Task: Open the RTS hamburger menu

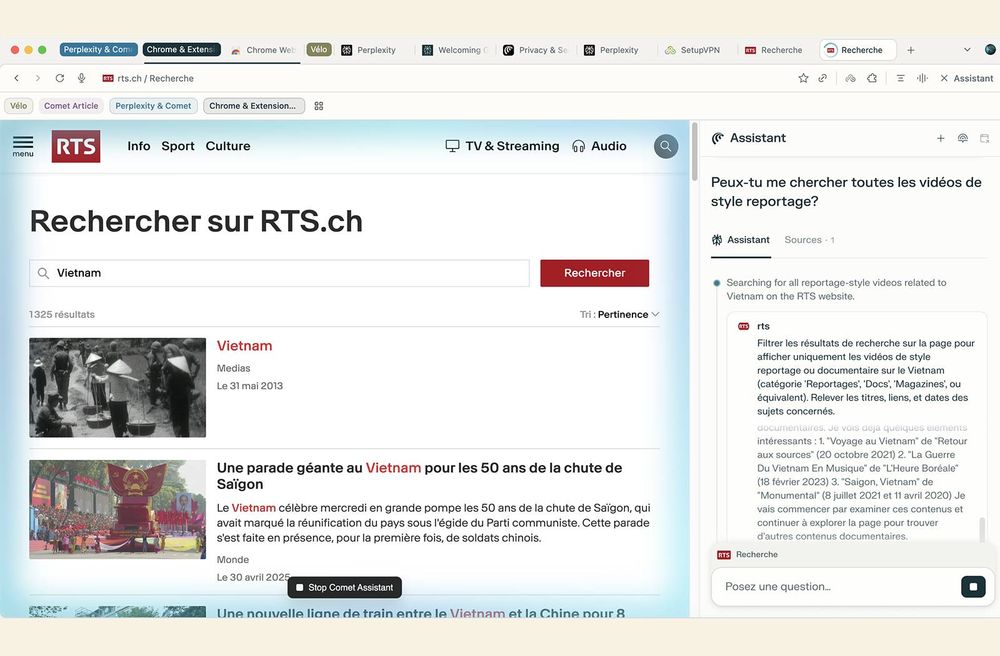Action: click(23, 146)
